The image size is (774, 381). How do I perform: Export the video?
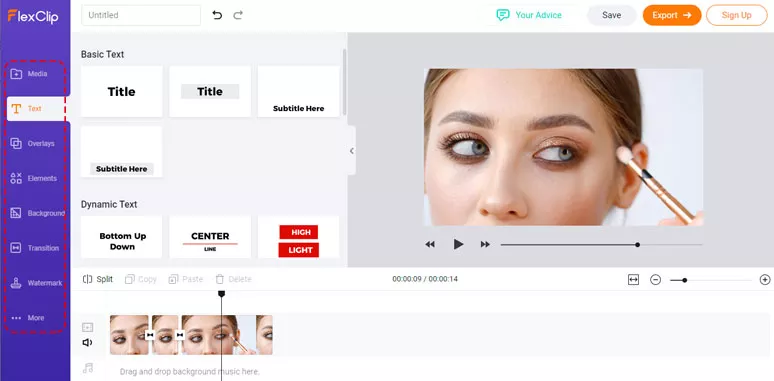(672, 15)
